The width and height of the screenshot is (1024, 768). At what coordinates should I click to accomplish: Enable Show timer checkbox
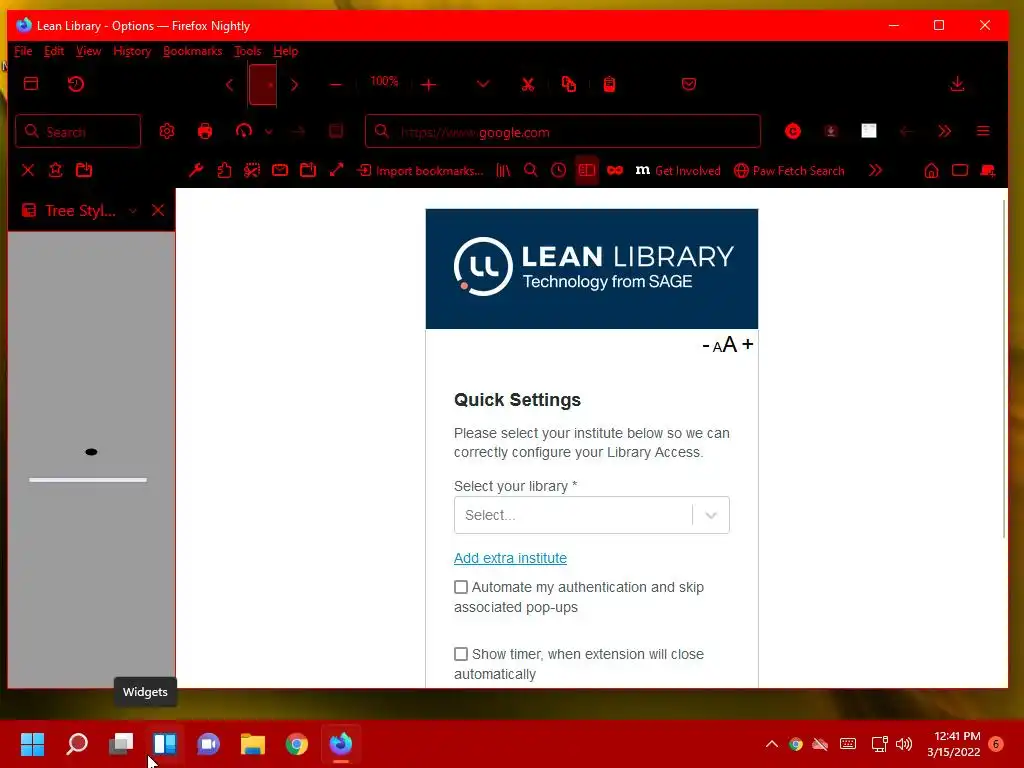461,654
